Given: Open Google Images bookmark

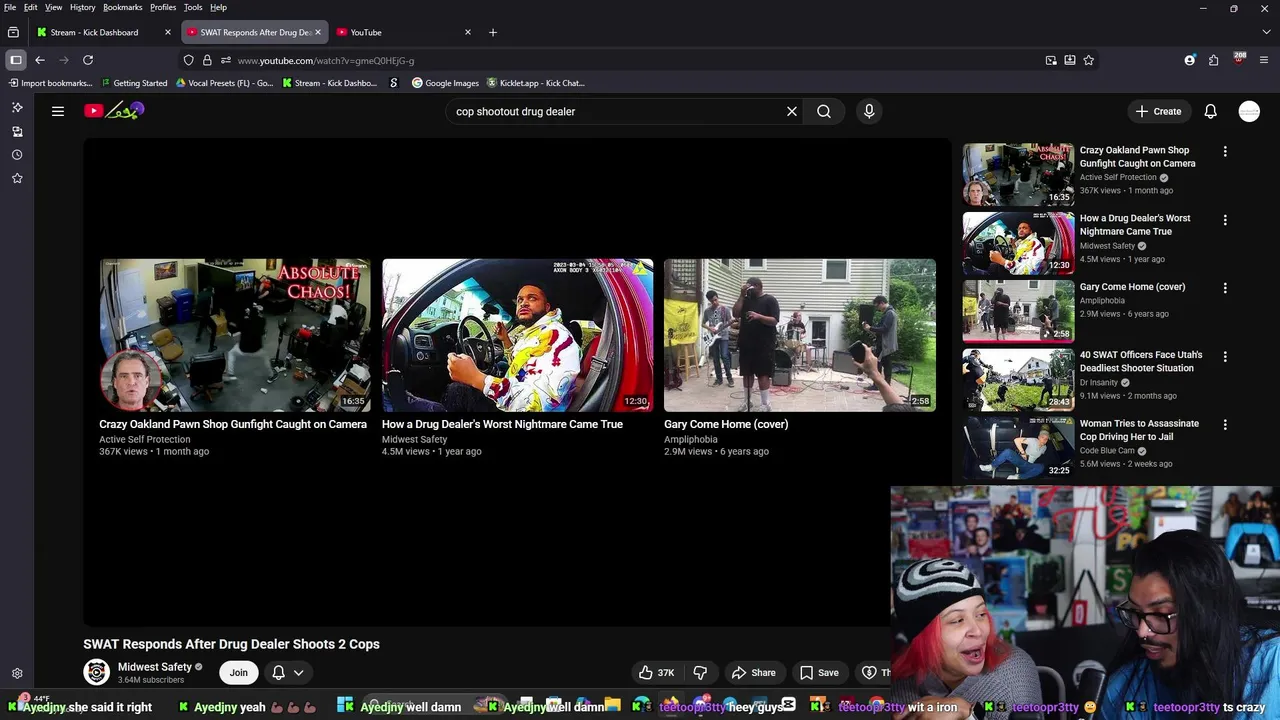Looking at the screenshot, I should tap(446, 83).
